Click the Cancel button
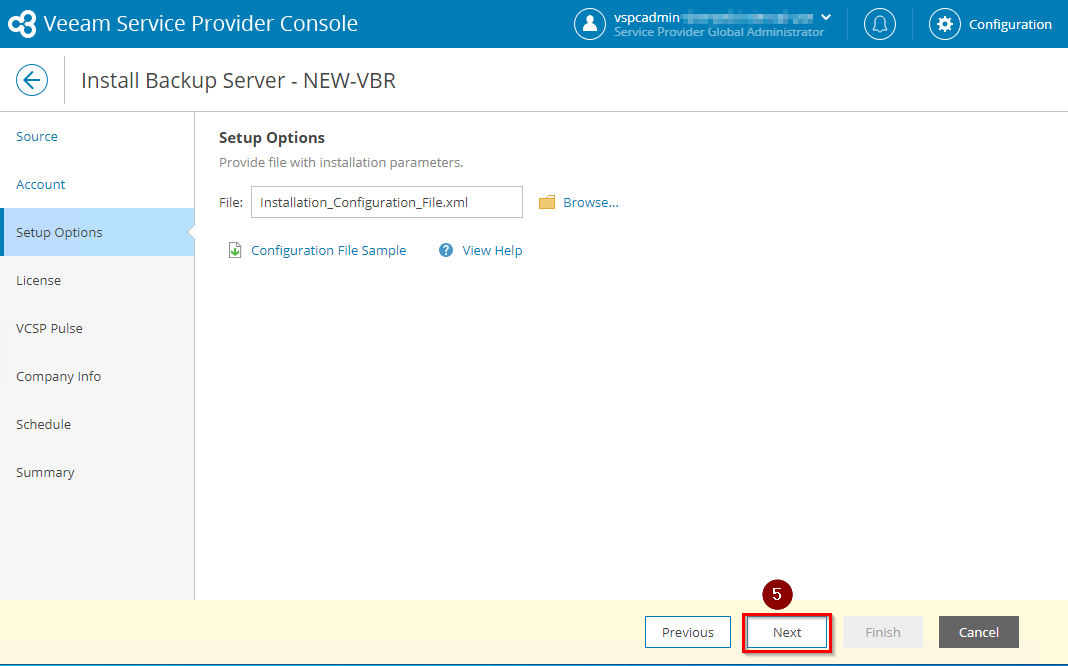The height and width of the screenshot is (666, 1068). tap(979, 632)
